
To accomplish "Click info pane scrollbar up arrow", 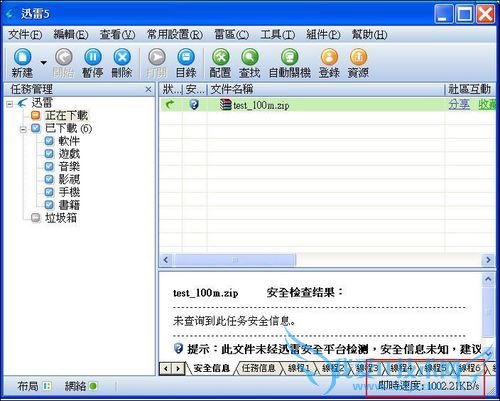I will click(x=488, y=279).
